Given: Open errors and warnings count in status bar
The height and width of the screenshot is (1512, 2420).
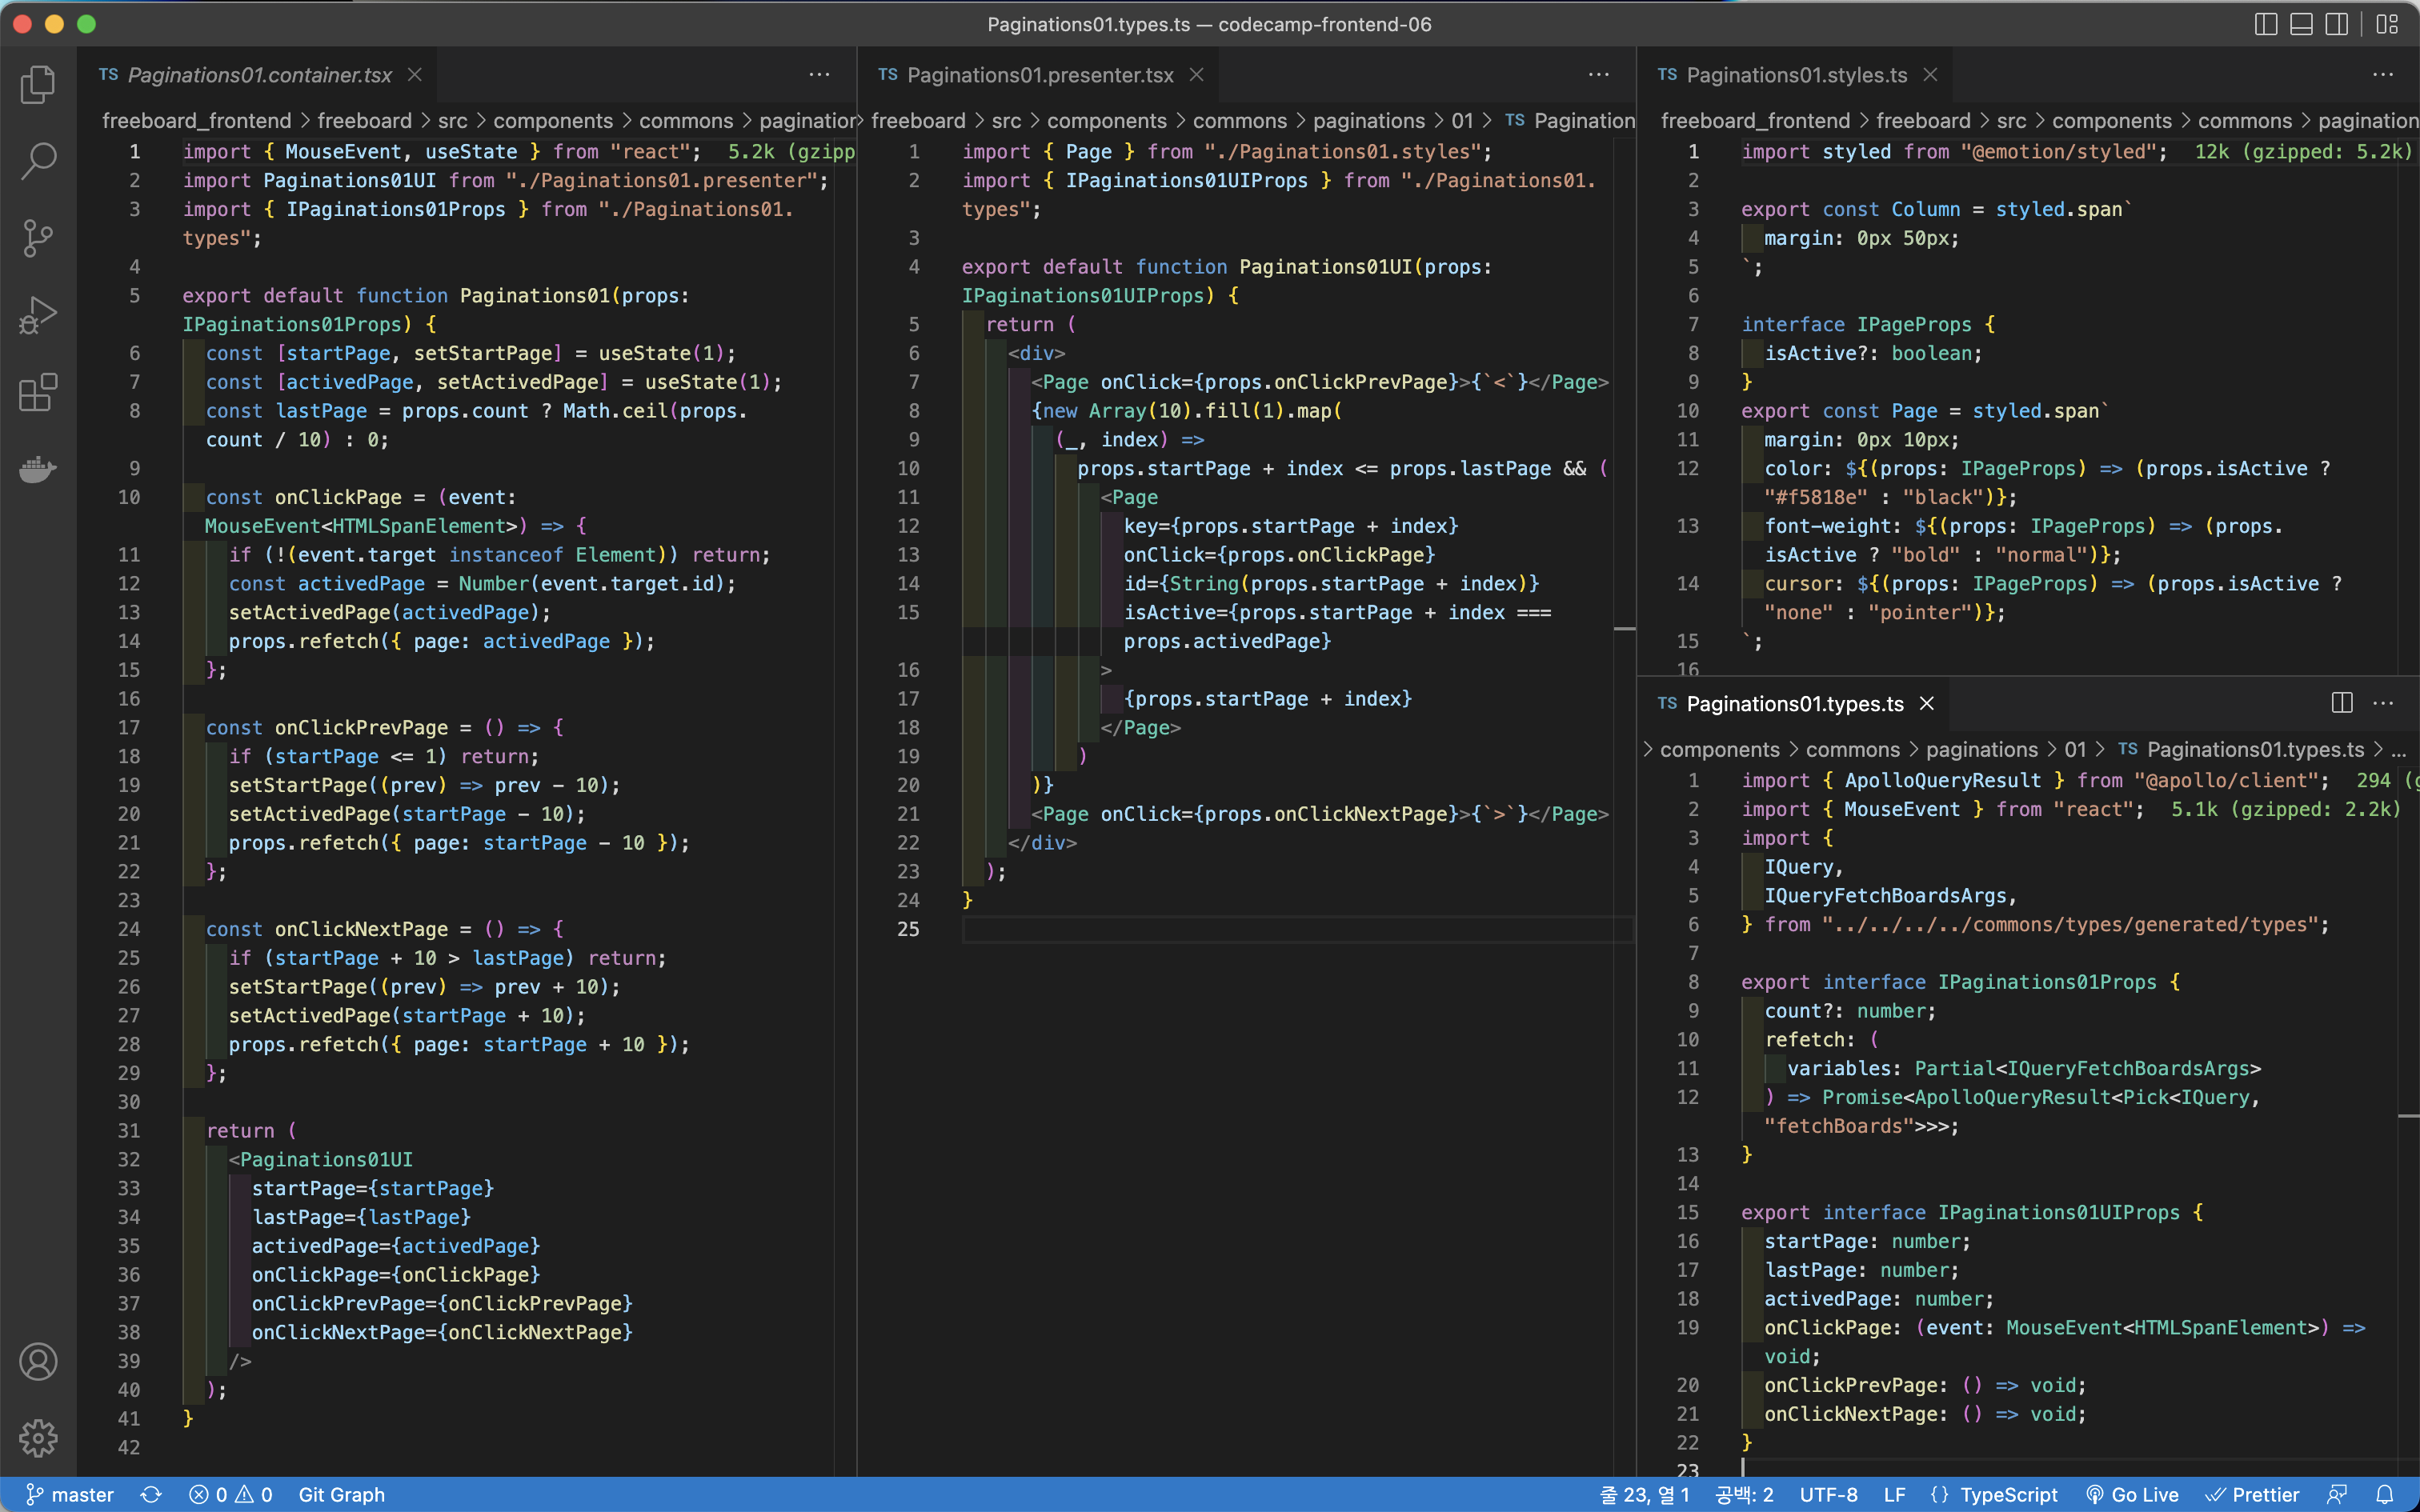Looking at the screenshot, I should click(x=231, y=1494).
